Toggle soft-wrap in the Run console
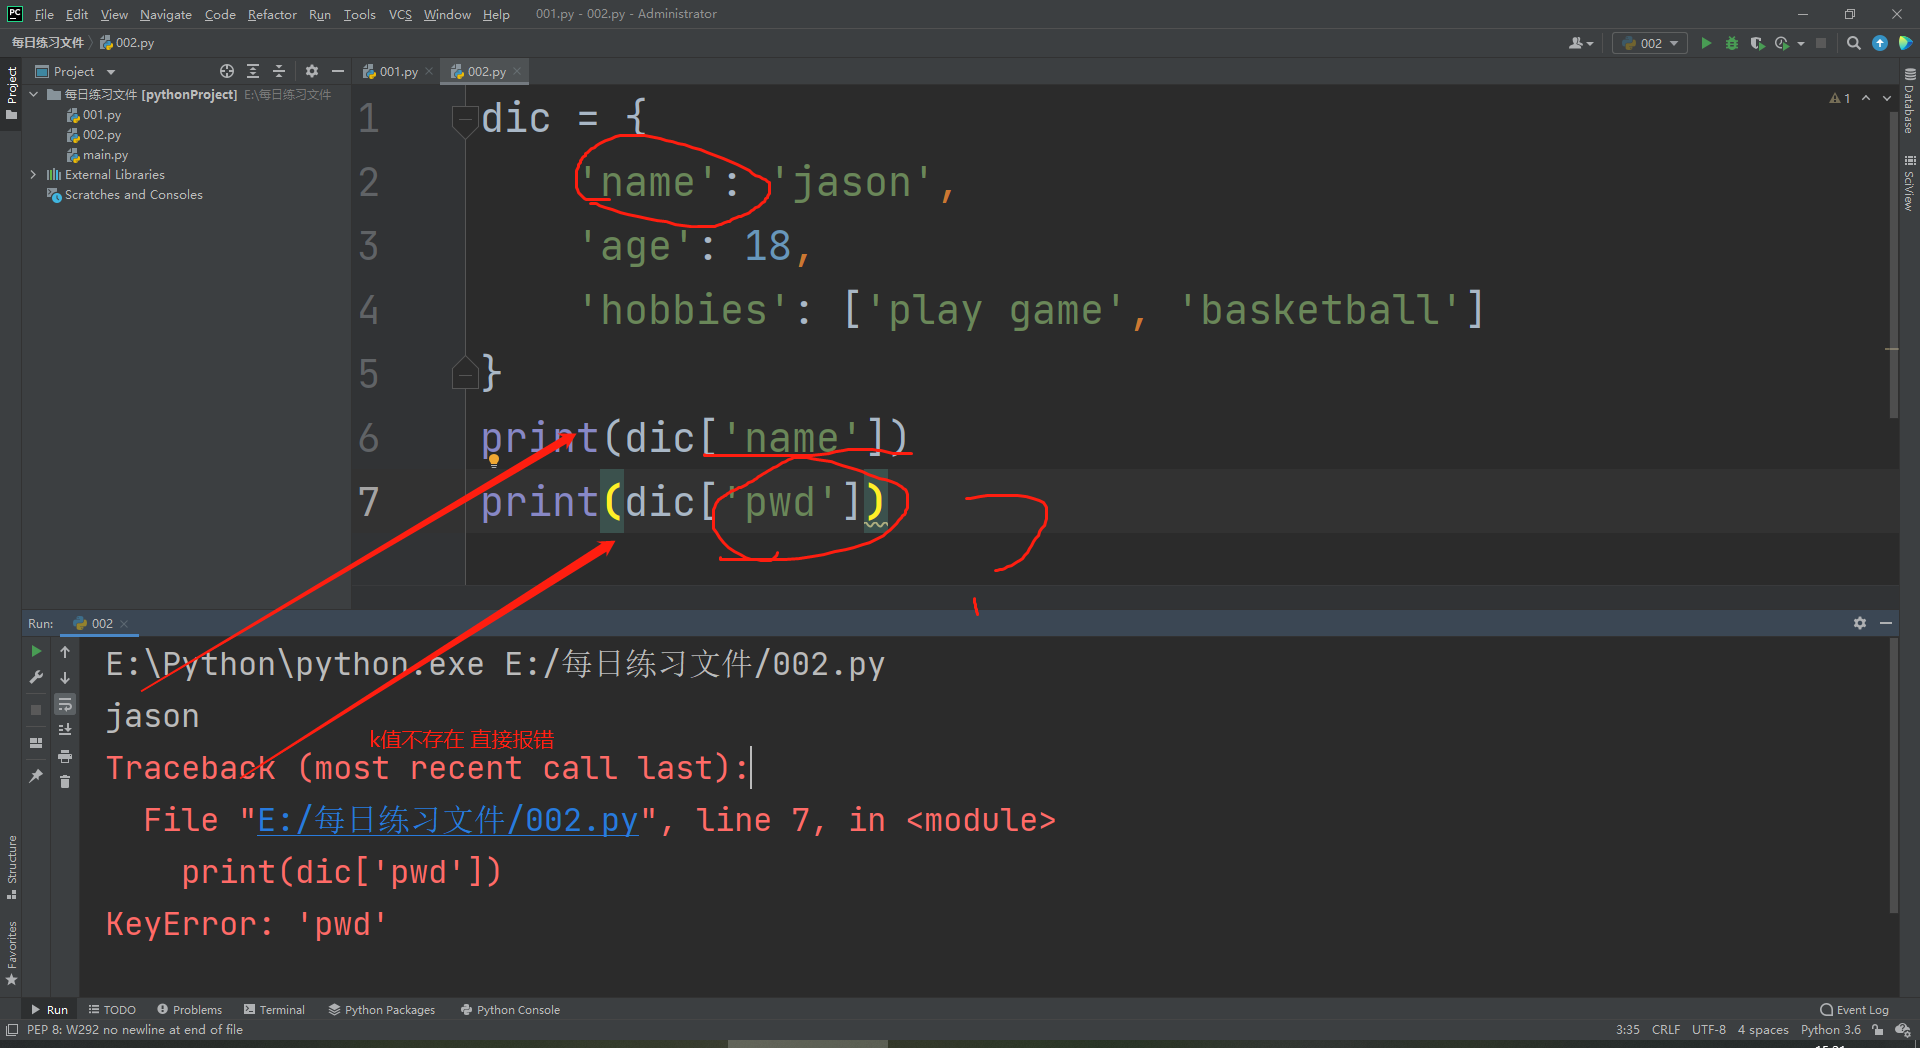Viewport: 1920px width, 1048px height. coord(65,704)
